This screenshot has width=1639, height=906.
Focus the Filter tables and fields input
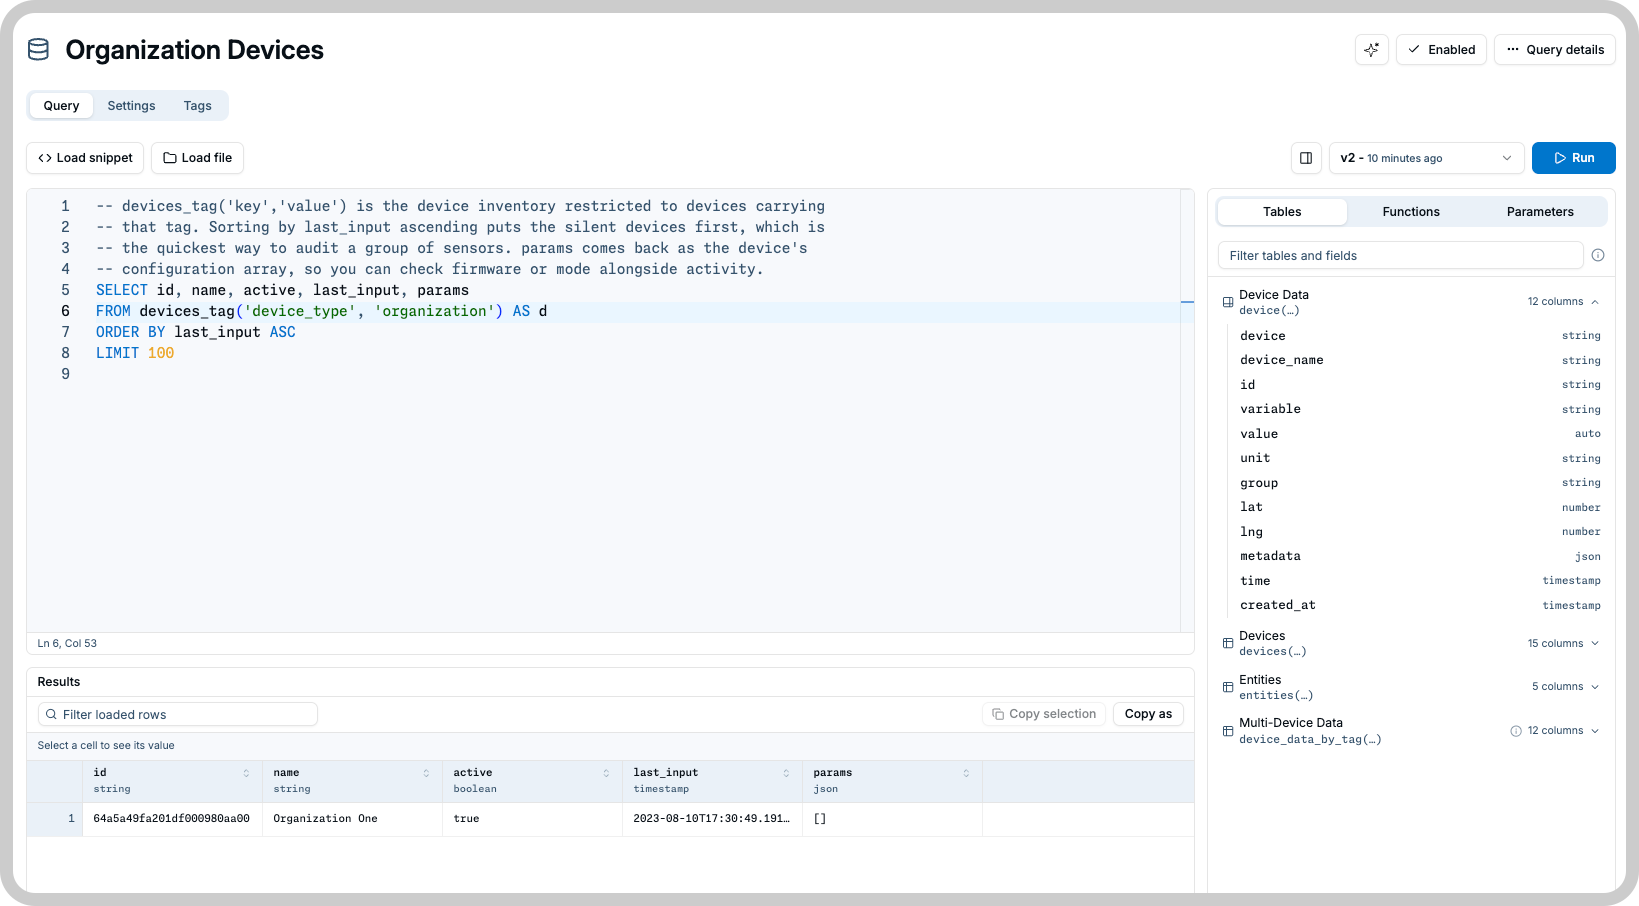1400,256
